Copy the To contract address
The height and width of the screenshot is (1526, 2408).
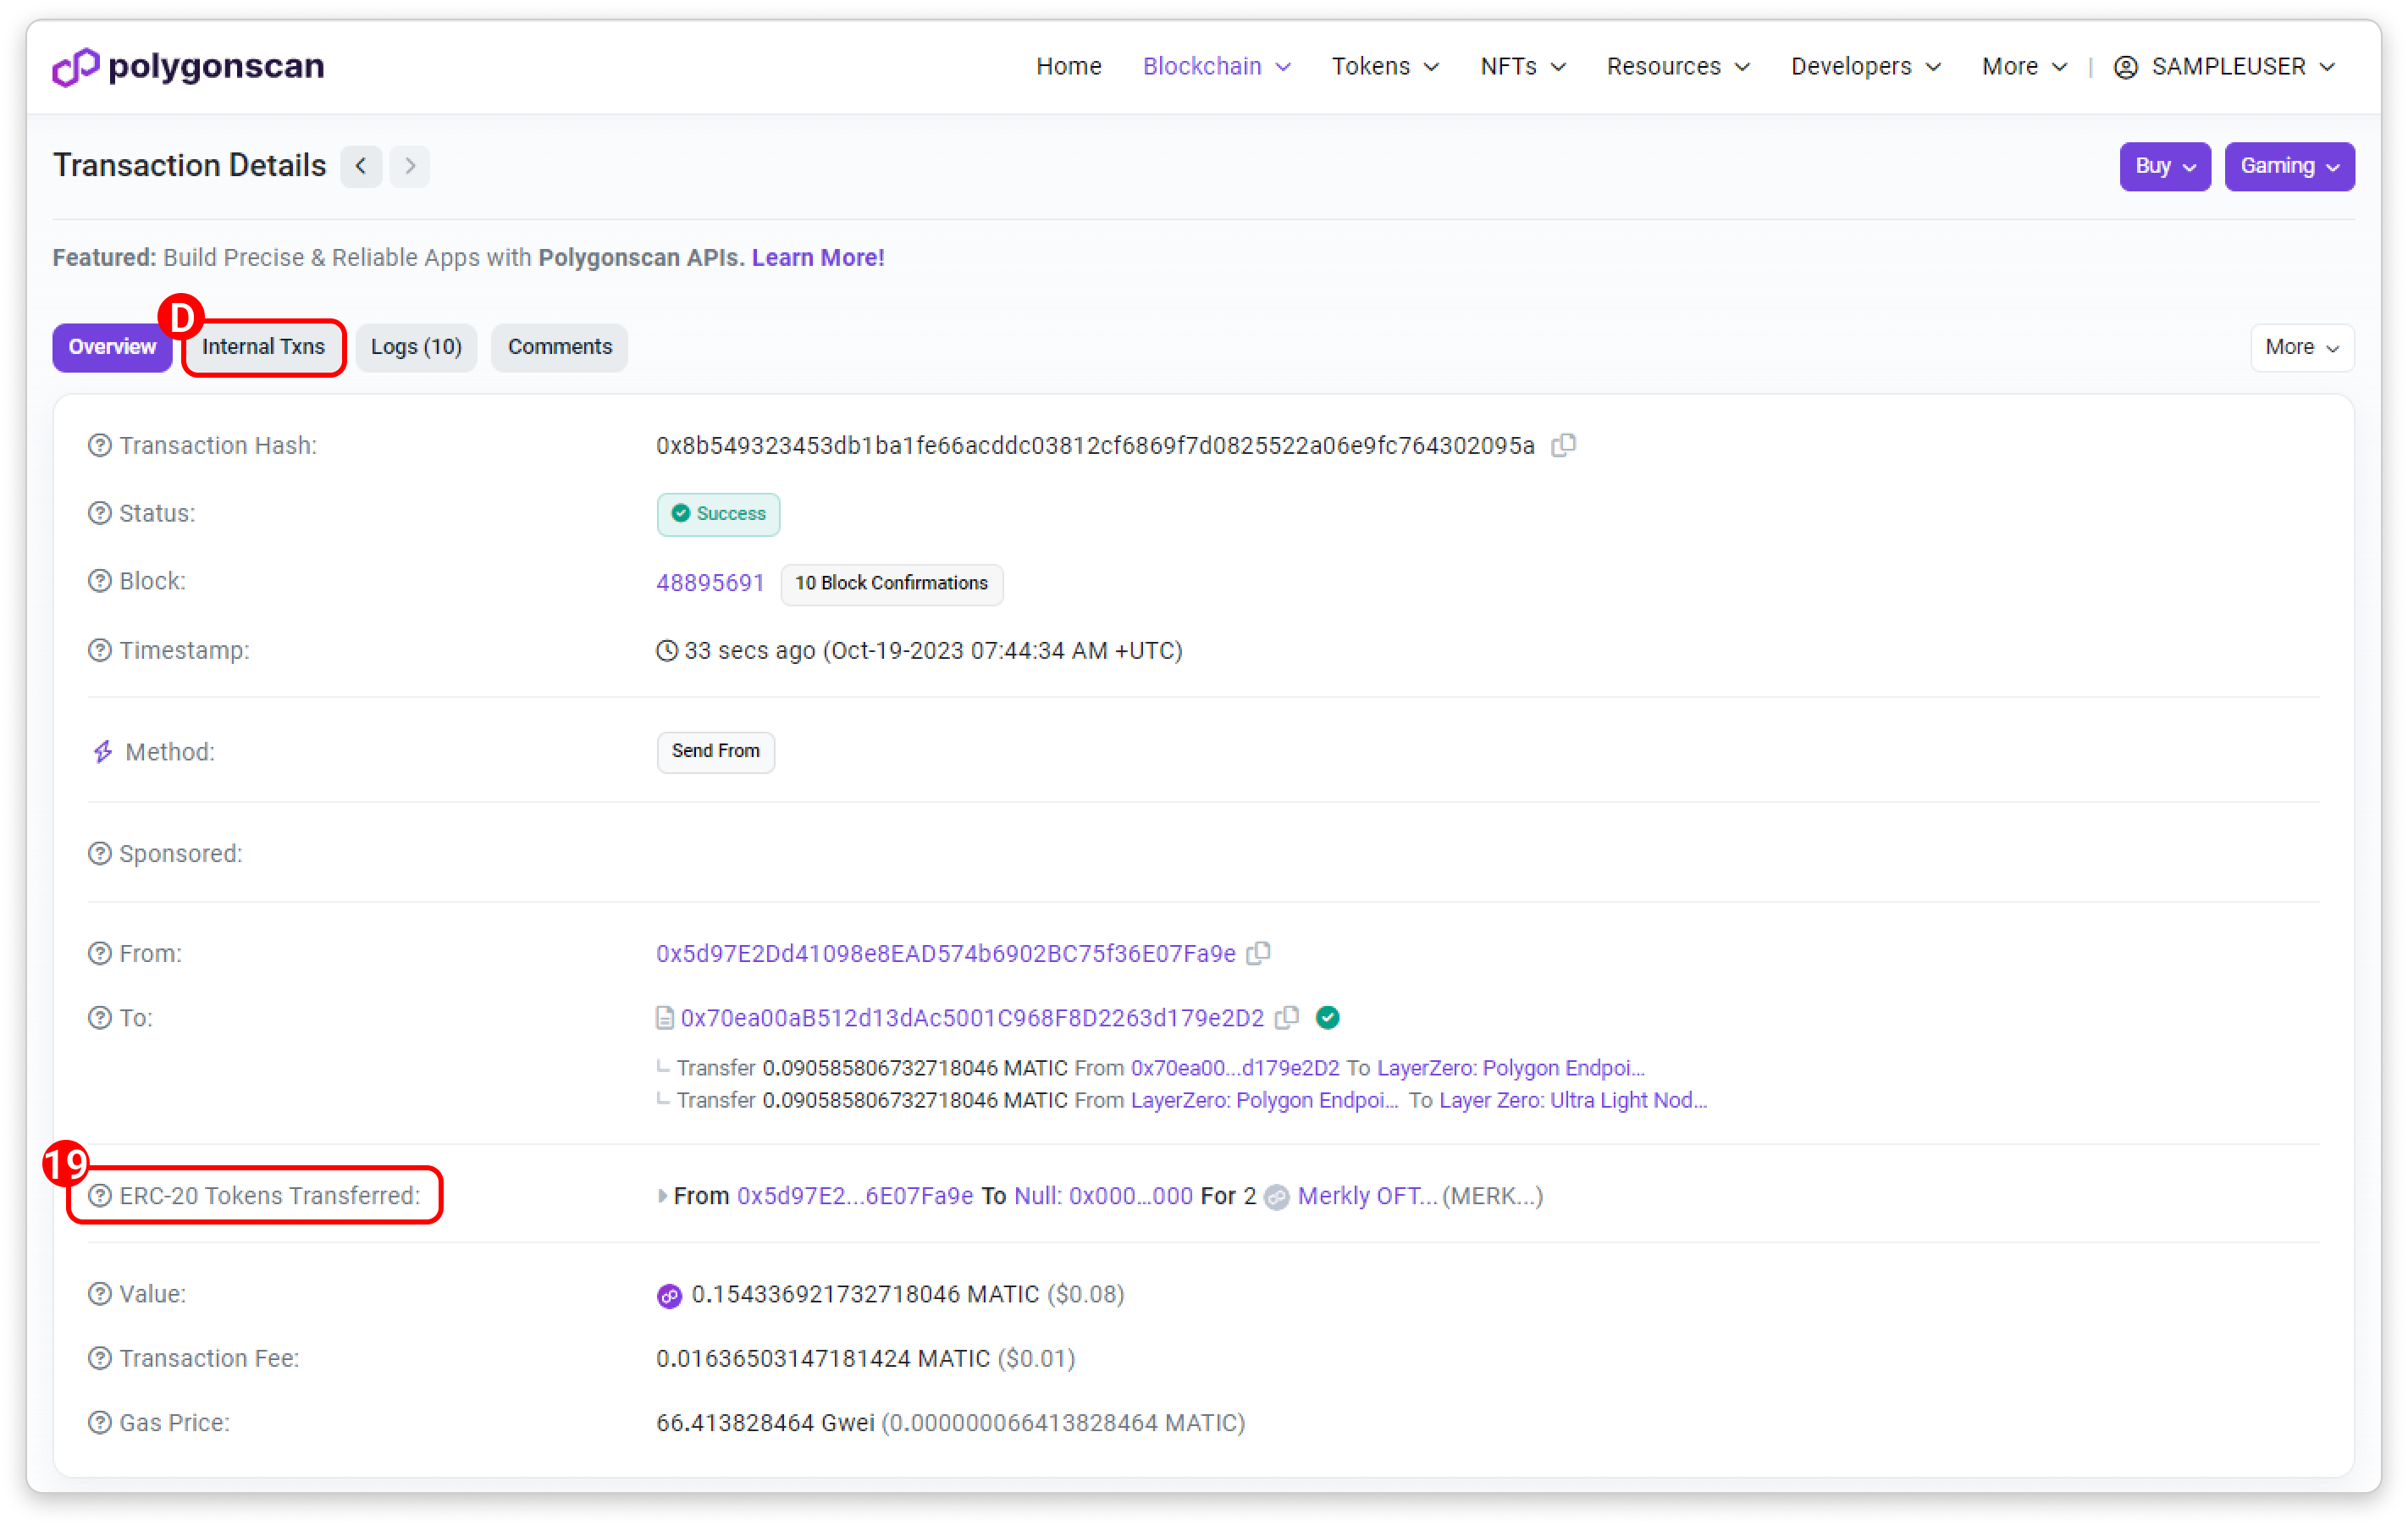click(x=1287, y=1017)
